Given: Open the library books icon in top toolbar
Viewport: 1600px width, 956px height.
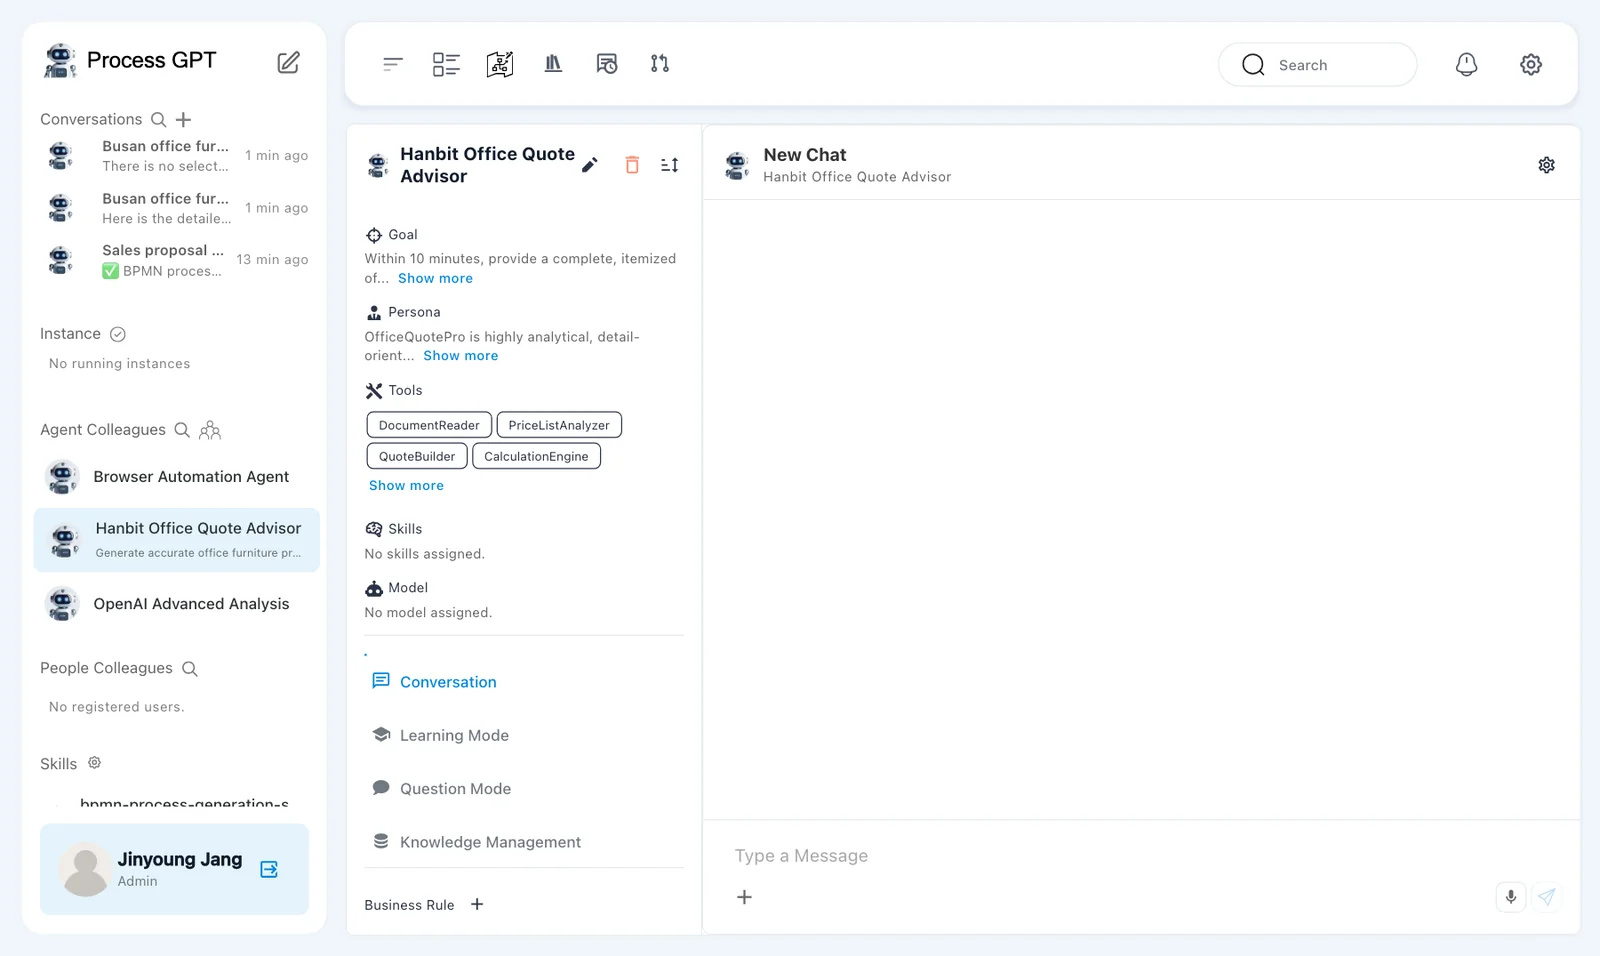Looking at the screenshot, I should pos(553,64).
